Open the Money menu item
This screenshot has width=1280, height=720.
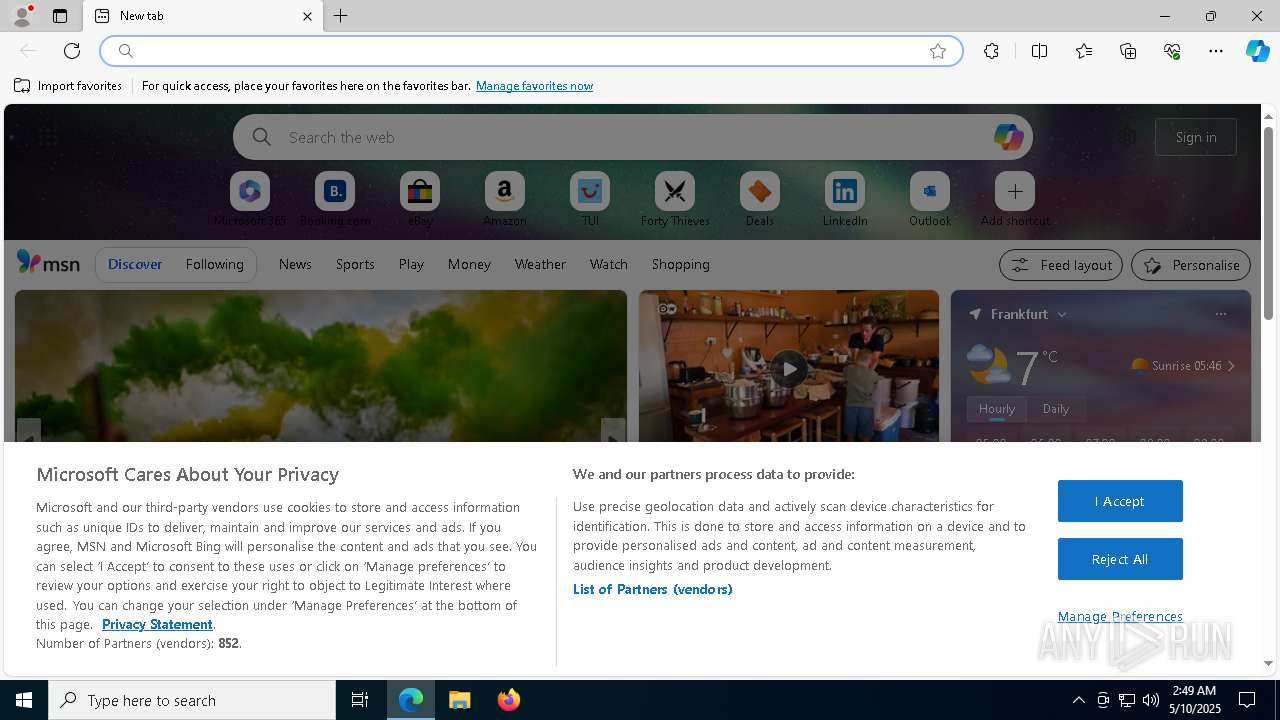point(469,264)
